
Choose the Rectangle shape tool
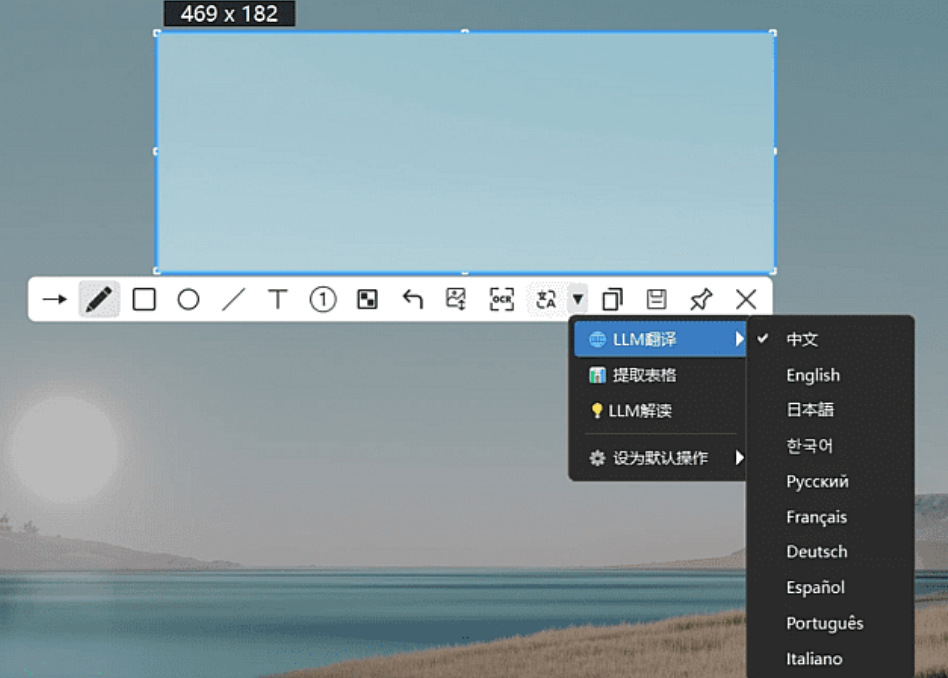point(143,298)
